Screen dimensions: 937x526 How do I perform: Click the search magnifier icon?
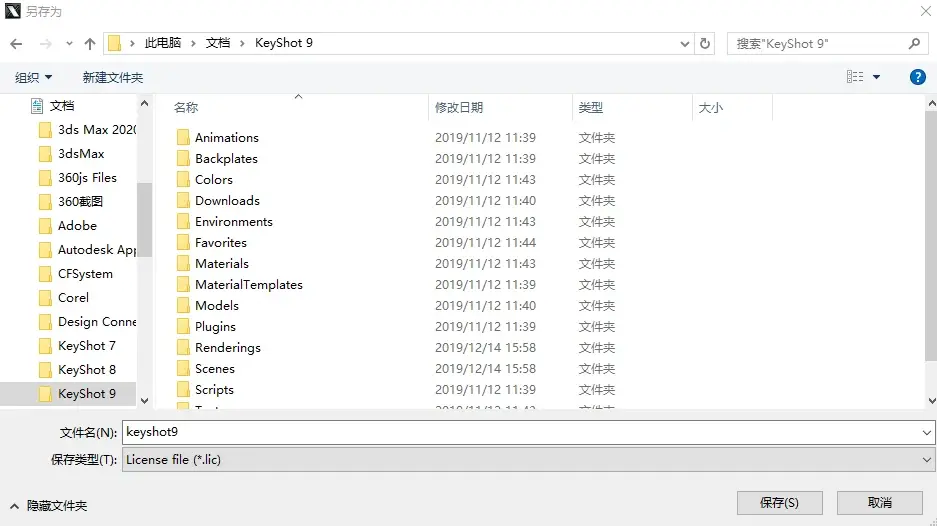[x=914, y=44]
